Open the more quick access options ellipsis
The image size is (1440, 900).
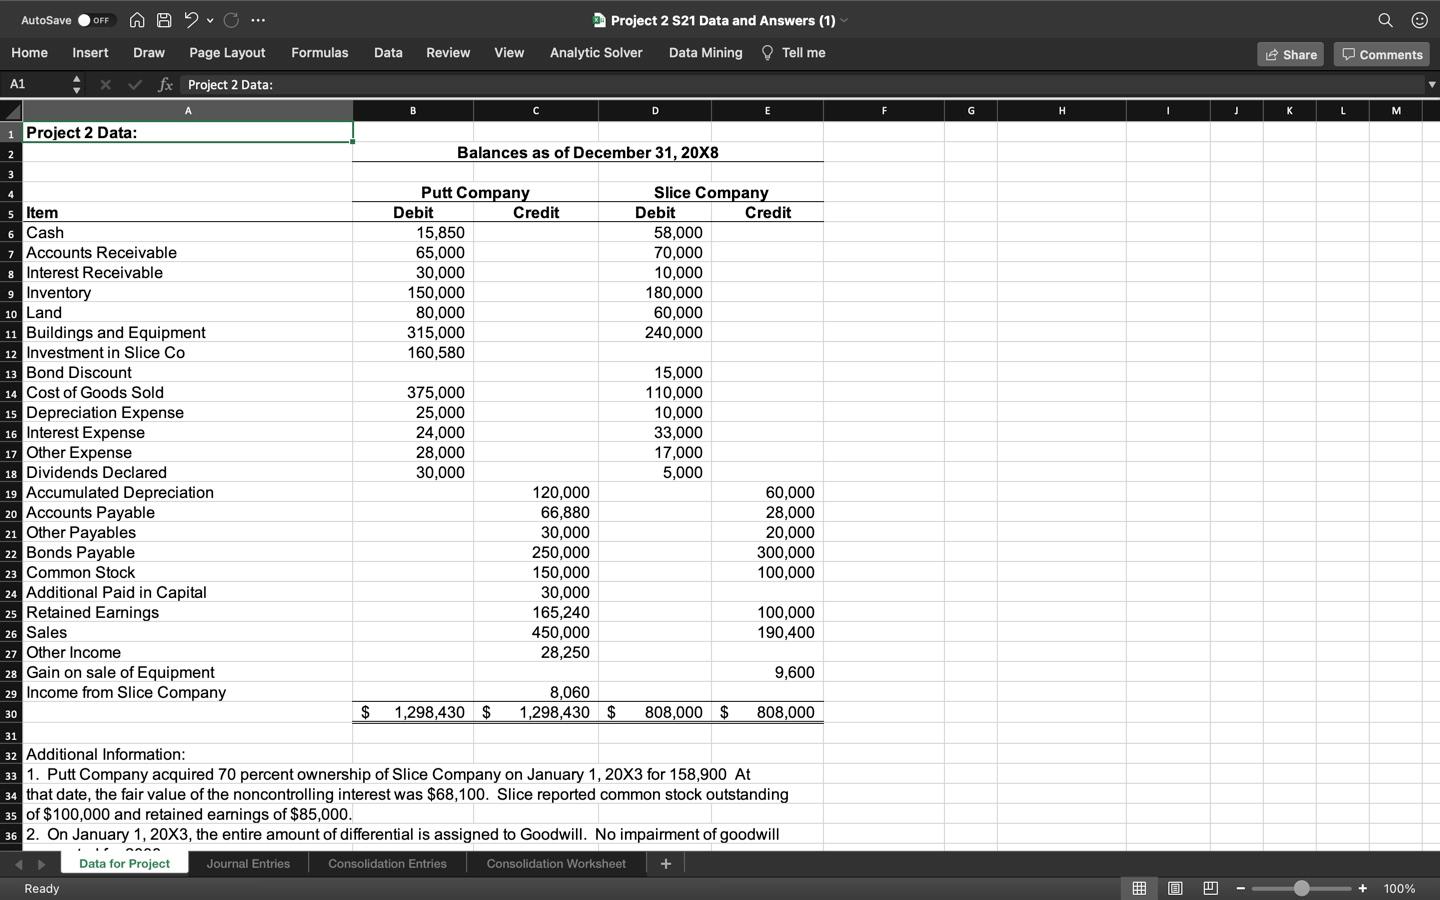click(x=258, y=20)
